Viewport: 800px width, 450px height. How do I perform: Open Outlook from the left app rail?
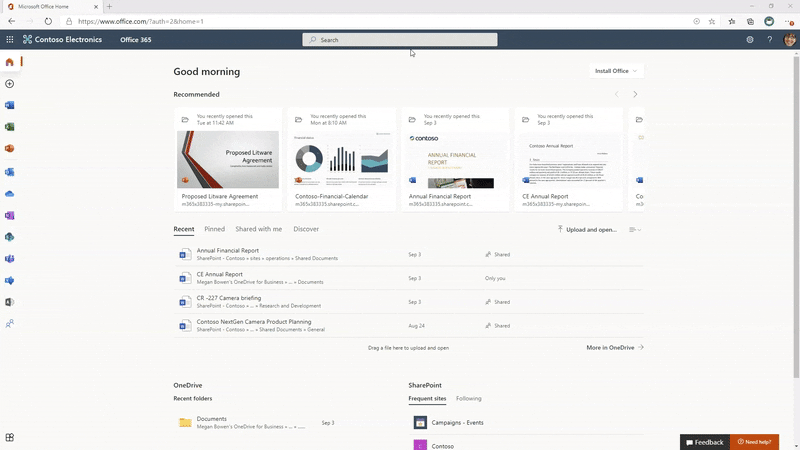10,172
